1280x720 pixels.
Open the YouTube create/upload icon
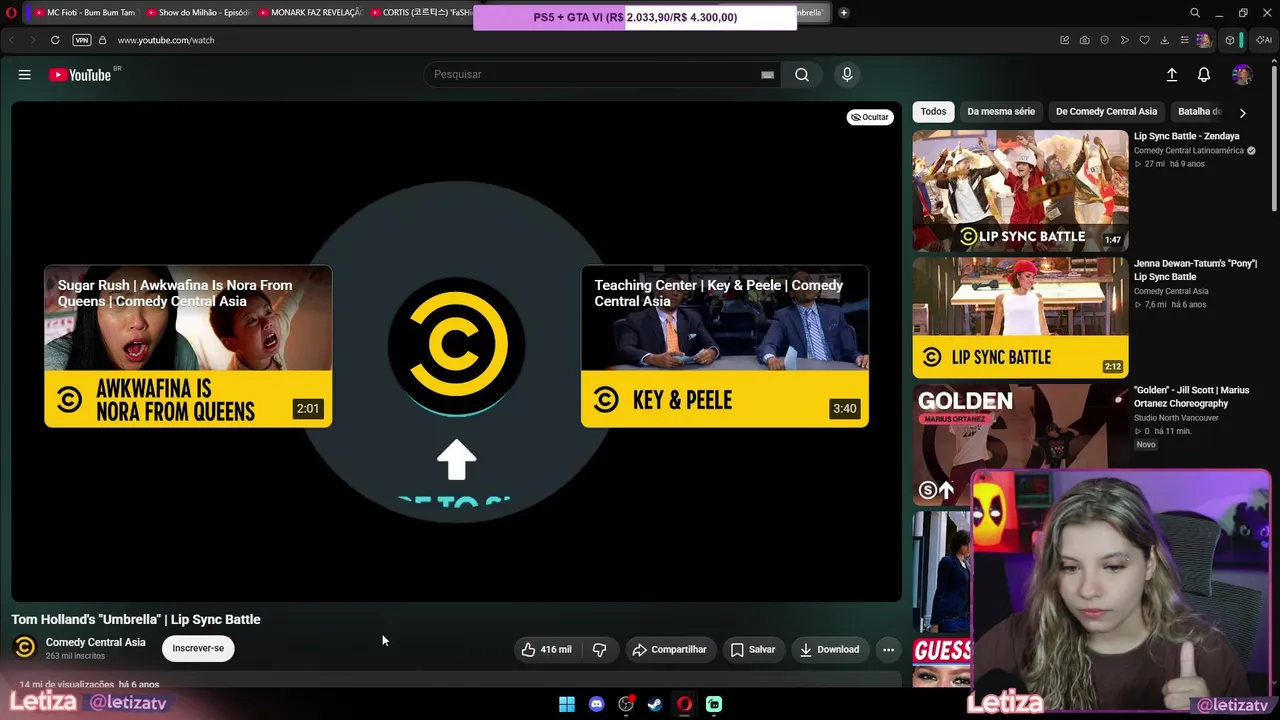pyautogui.click(x=1172, y=75)
